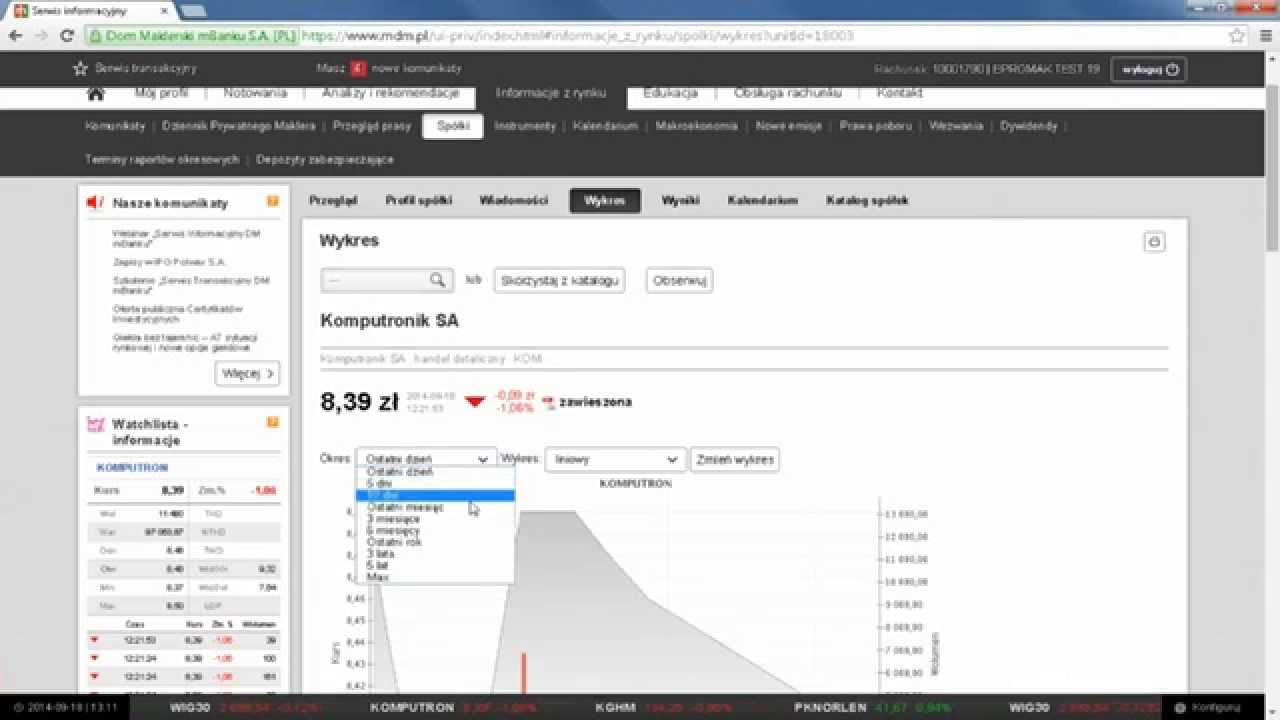Open the red new messages badge
This screenshot has height=720, width=1280.
[357, 69]
